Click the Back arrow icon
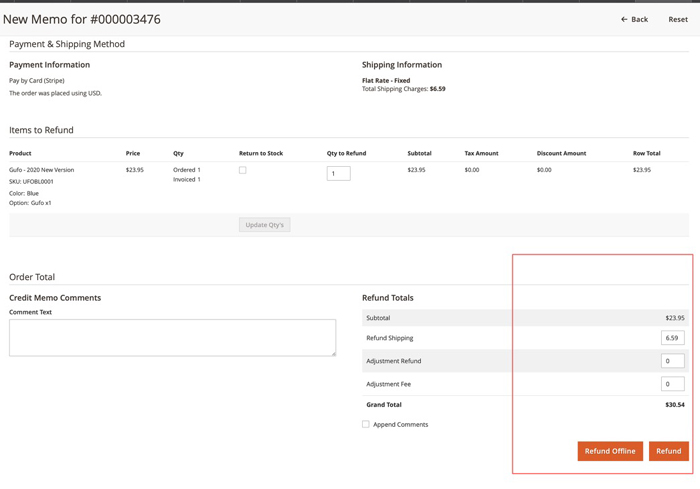Viewport: 700px width, 489px height. (624, 19)
